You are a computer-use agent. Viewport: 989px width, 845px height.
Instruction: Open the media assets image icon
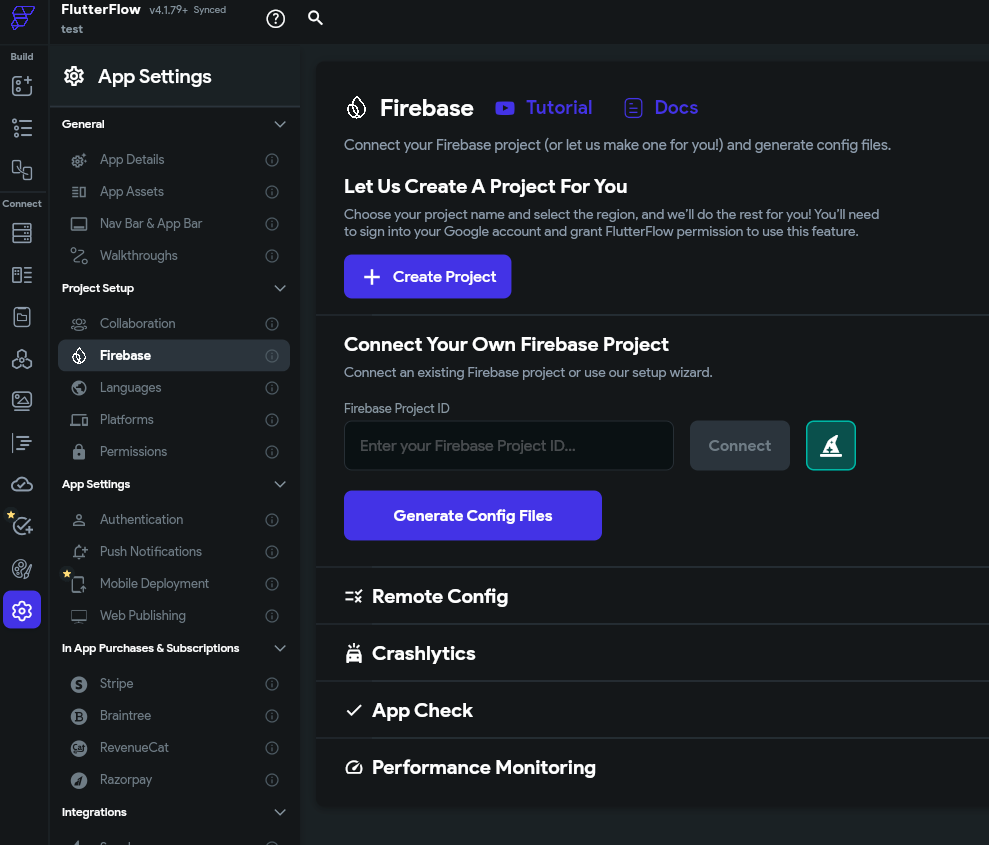22,401
